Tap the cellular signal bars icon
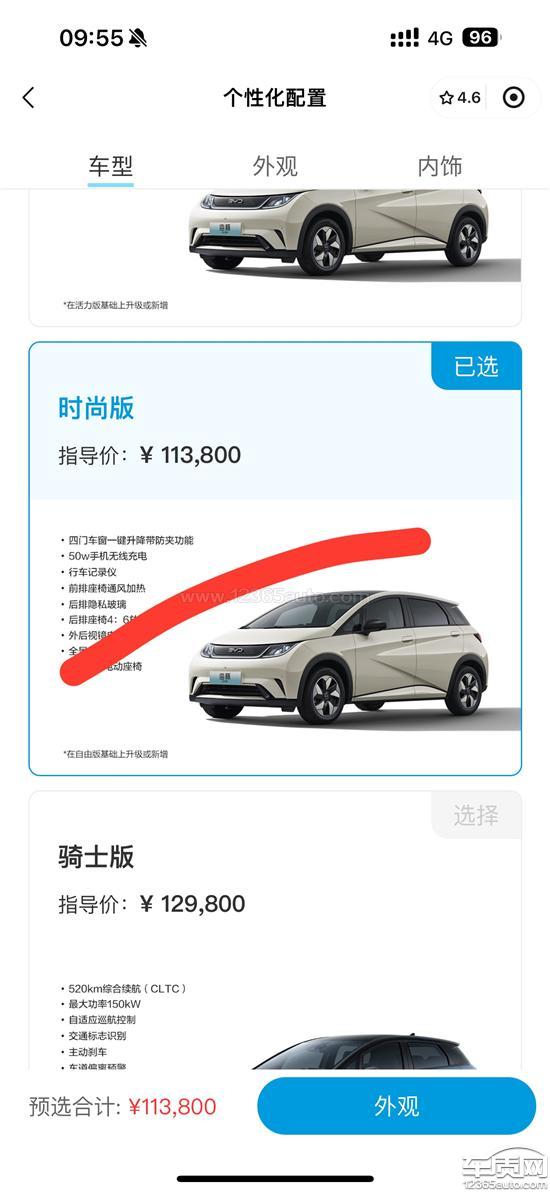 (404, 37)
